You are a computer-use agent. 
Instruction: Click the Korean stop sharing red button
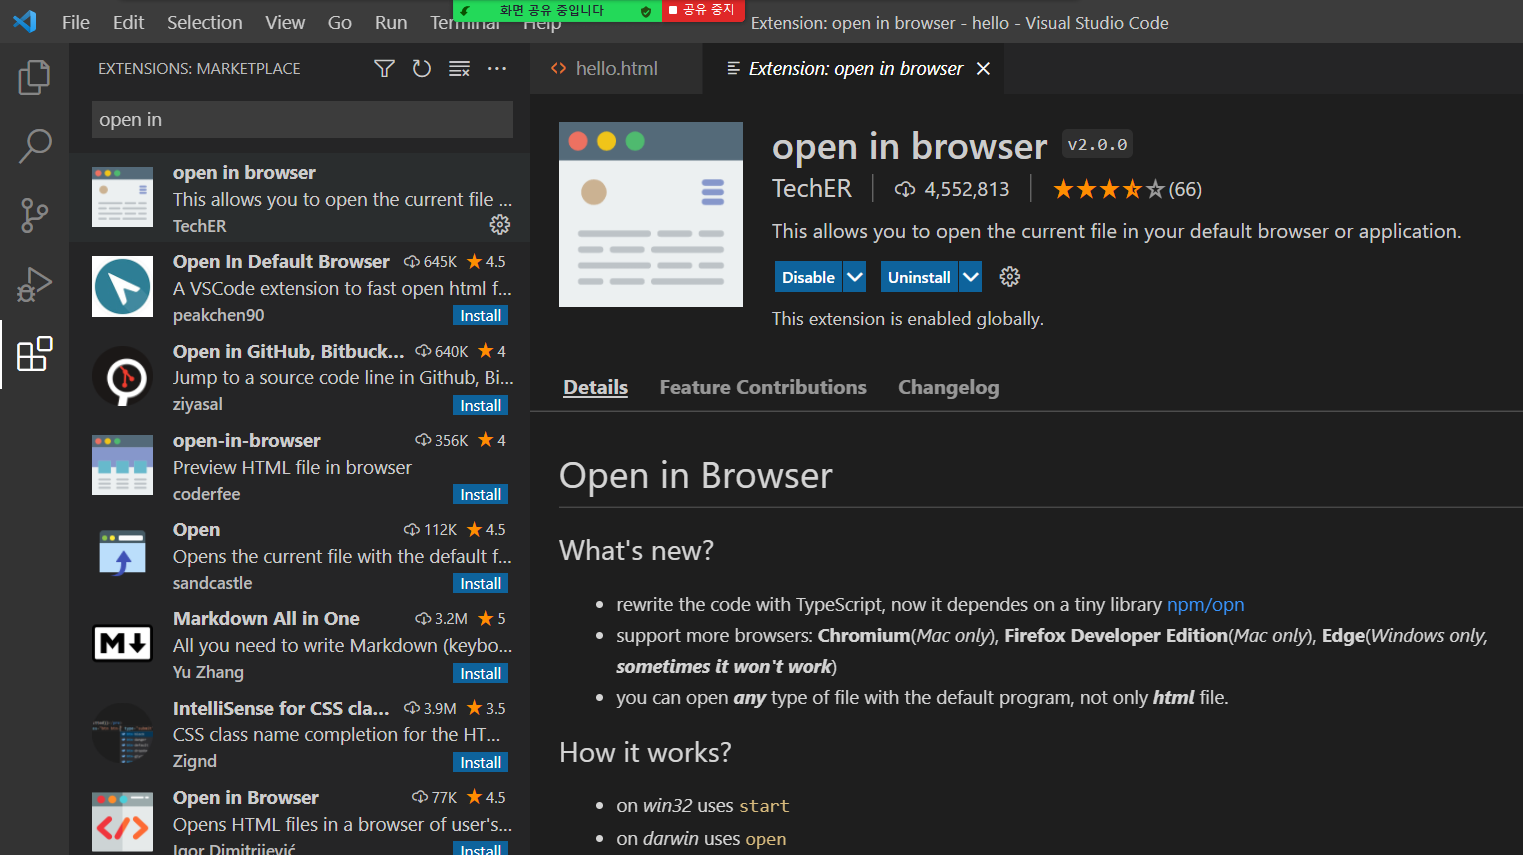pos(703,10)
